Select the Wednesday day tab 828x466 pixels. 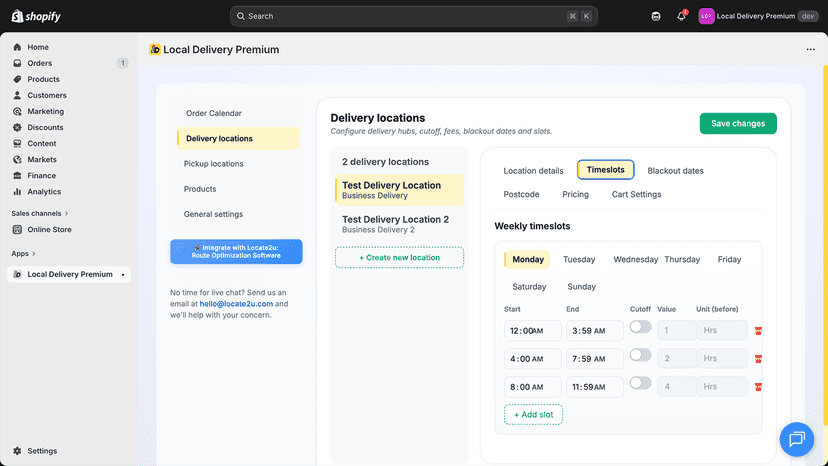(635, 259)
